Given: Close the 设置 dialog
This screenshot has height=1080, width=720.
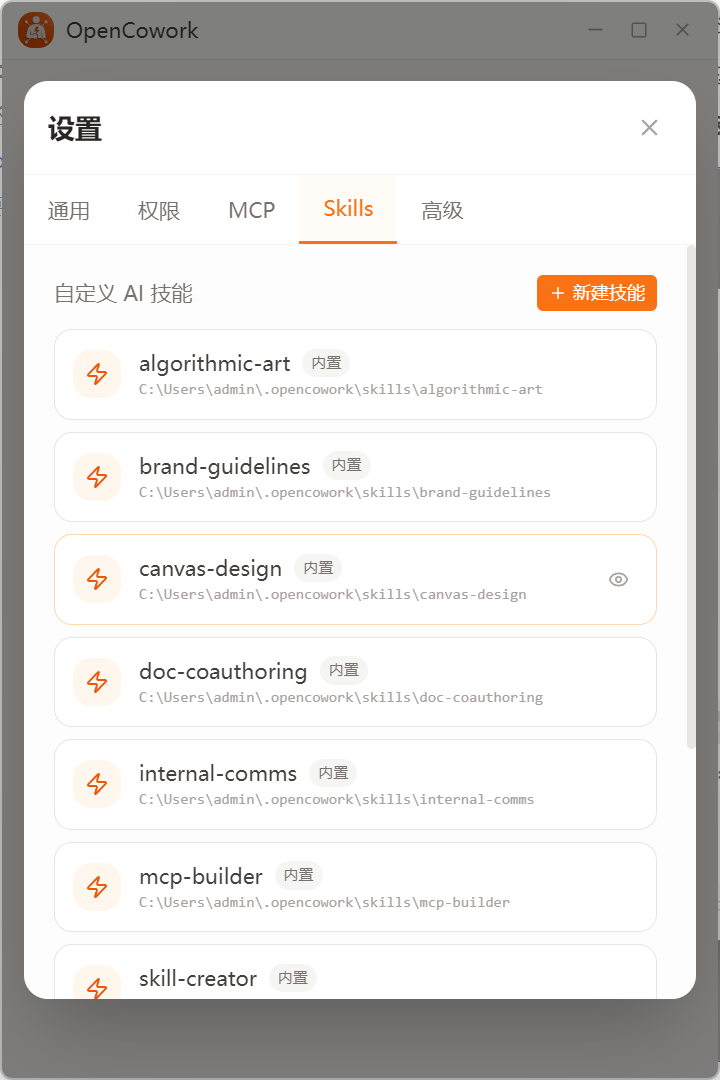Looking at the screenshot, I should click(649, 127).
